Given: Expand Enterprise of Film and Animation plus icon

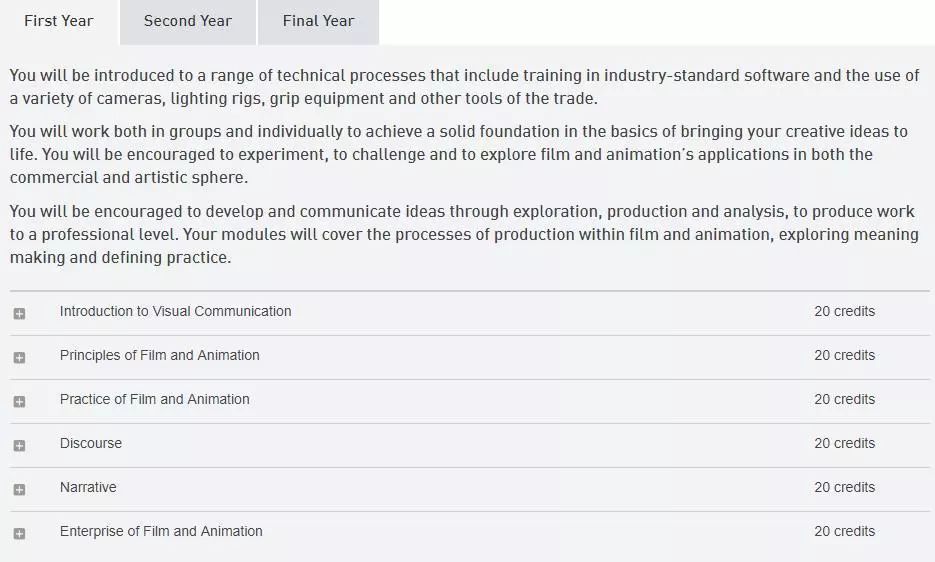Looking at the screenshot, I should click(19, 533).
